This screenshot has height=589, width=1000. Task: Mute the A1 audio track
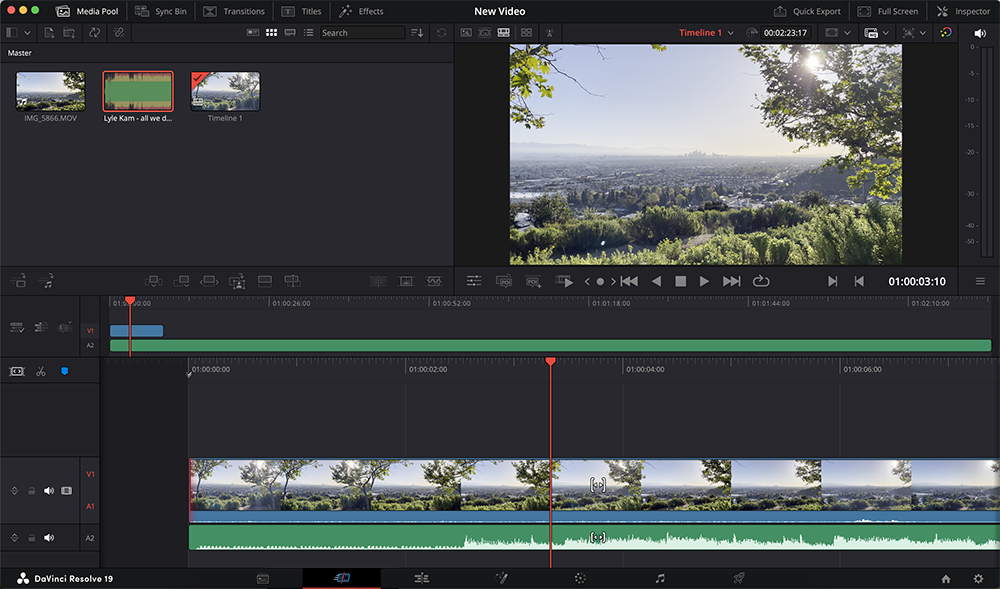pyautogui.click(x=48, y=491)
